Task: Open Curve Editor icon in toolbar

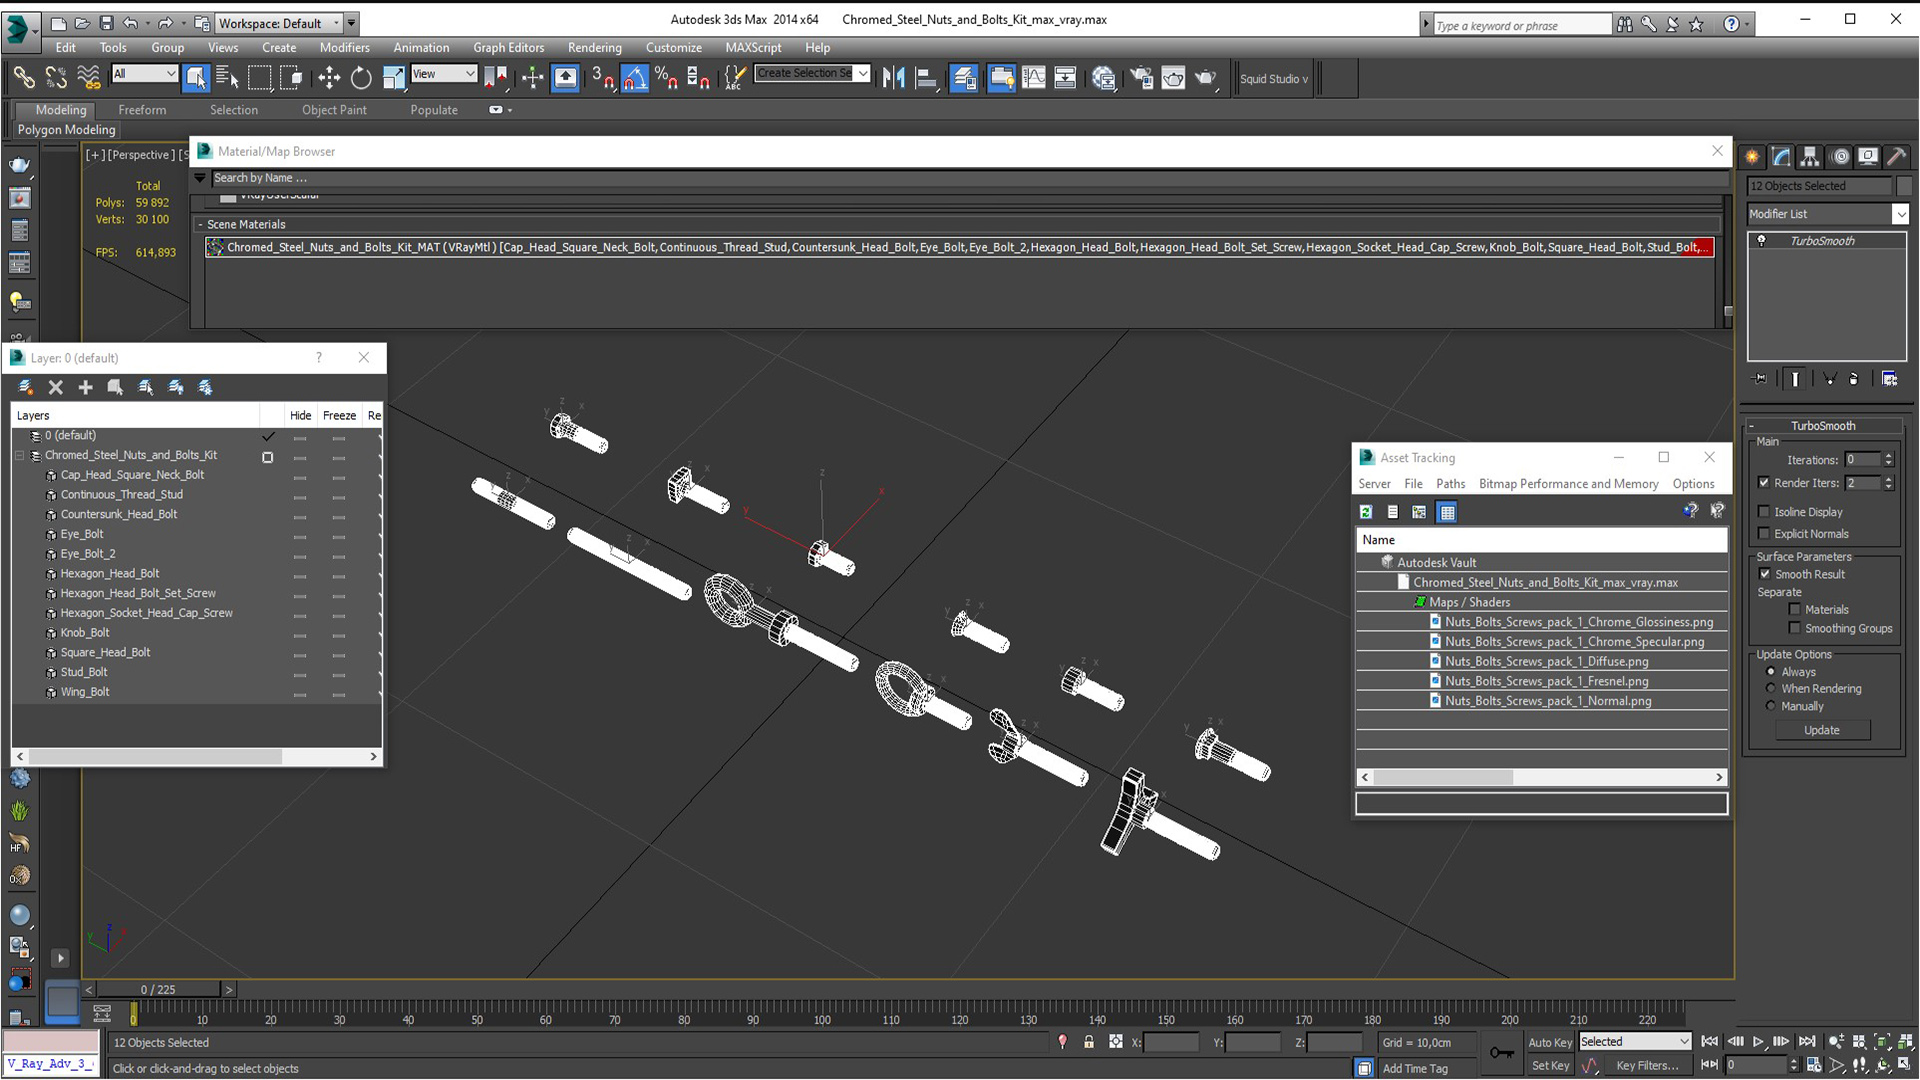Action: coord(1034,78)
